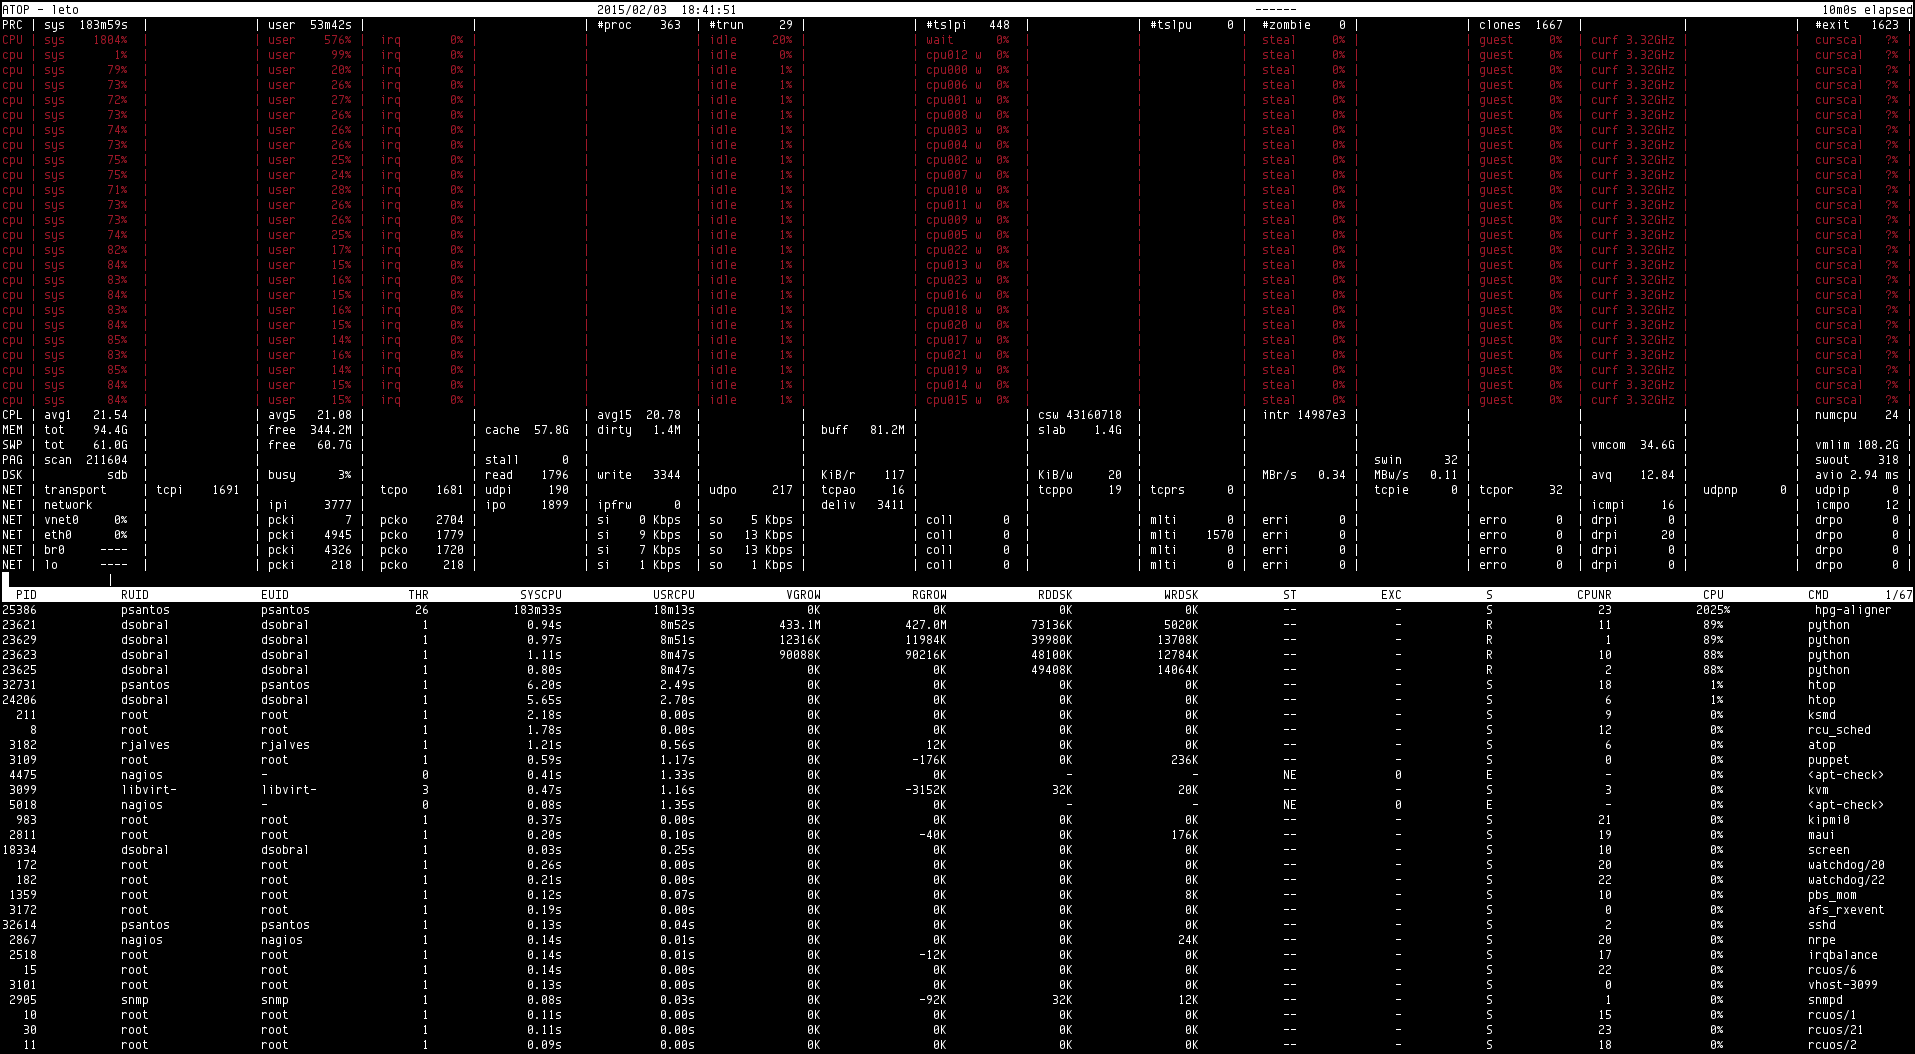Viewport: 1915px width, 1054px height.
Task: Click the SYSCPU column header
Action: [541, 595]
